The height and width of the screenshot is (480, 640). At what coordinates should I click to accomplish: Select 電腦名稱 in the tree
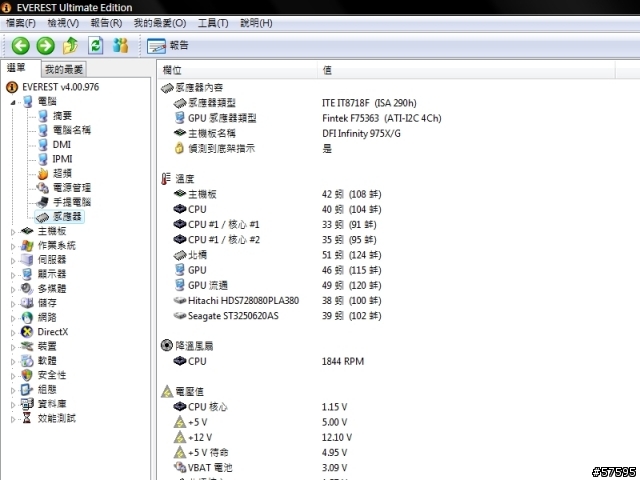coord(72,130)
